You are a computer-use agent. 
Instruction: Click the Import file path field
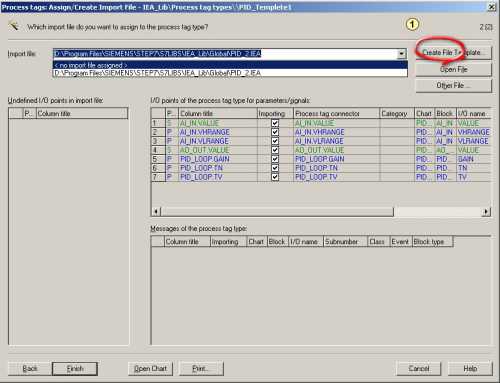pyautogui.click(x=225, y=53)
